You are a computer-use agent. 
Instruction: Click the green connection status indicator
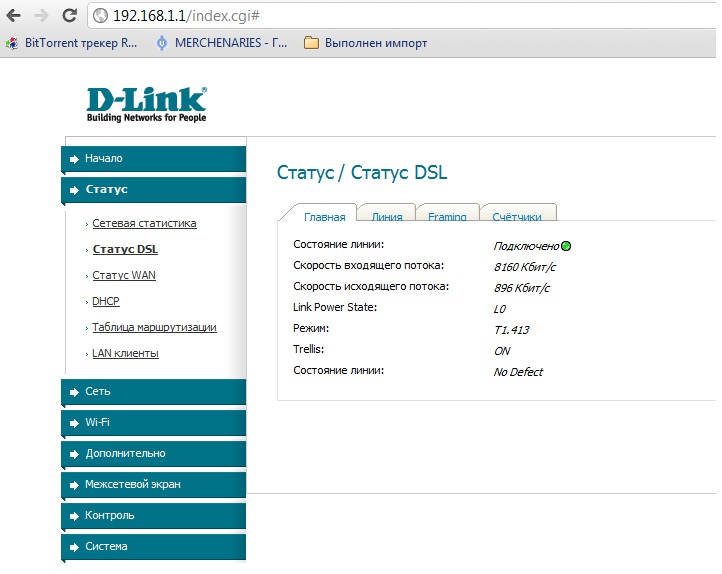[566, 246]
